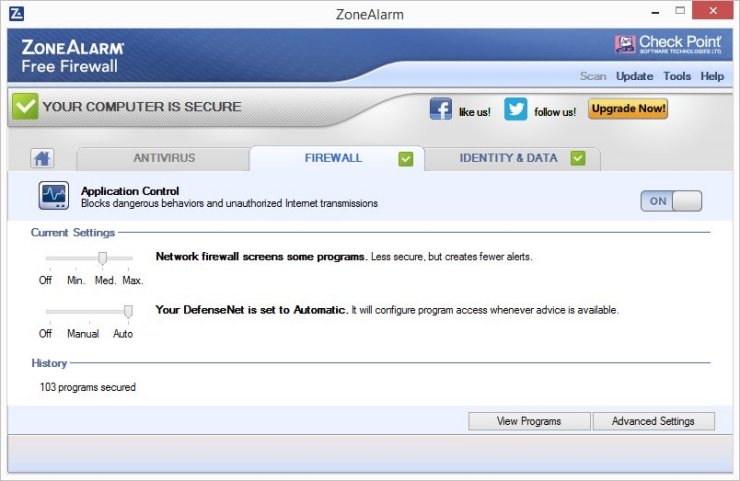This screenshot has height=481, width=740.
Task: Click the Off label on DefenseNet slider
Action: click(x=45, y=334)
